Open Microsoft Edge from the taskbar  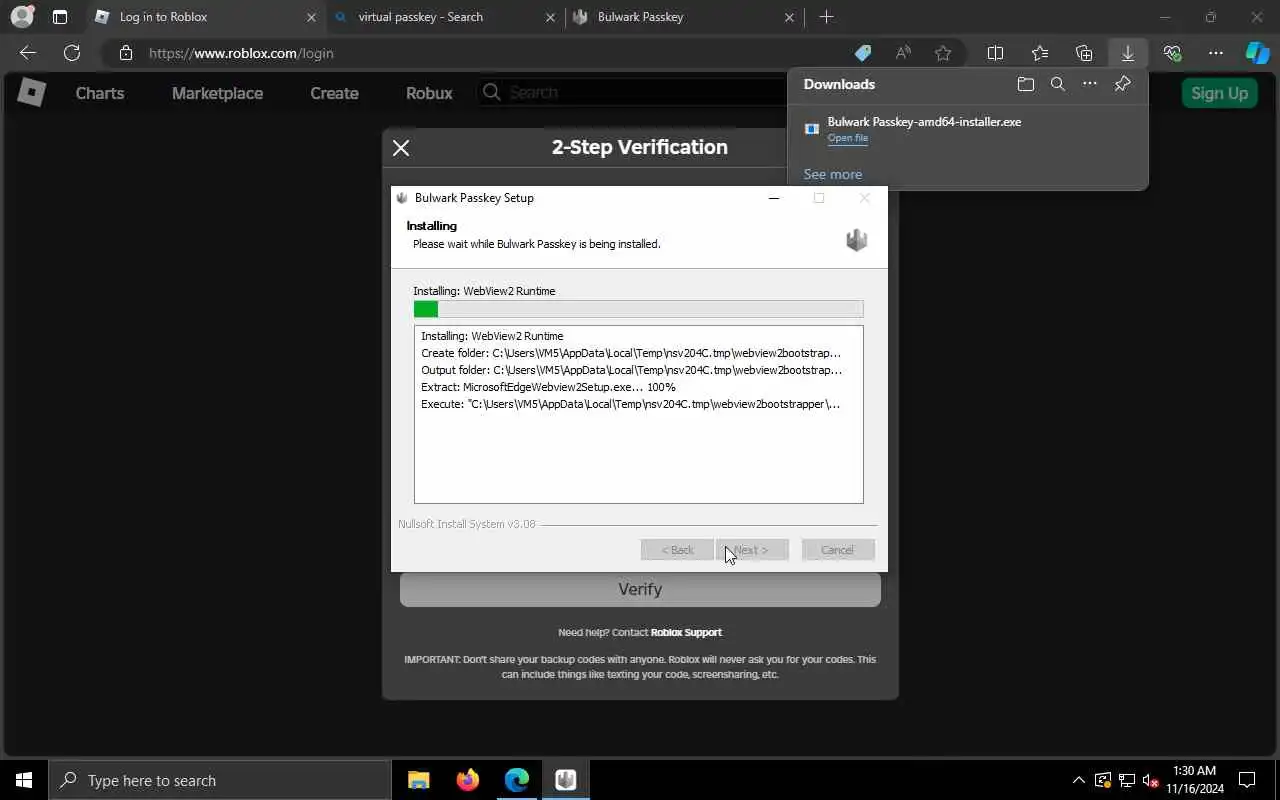pos(517,780)
